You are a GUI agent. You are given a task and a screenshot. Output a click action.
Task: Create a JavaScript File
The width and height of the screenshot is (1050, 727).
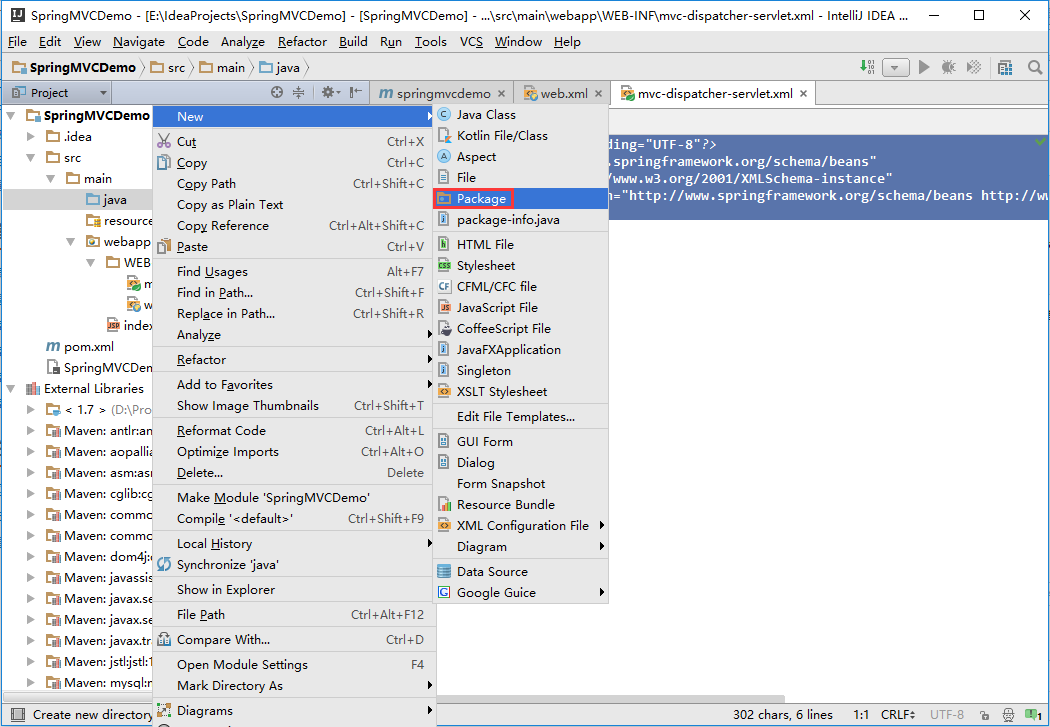[521, 307]
